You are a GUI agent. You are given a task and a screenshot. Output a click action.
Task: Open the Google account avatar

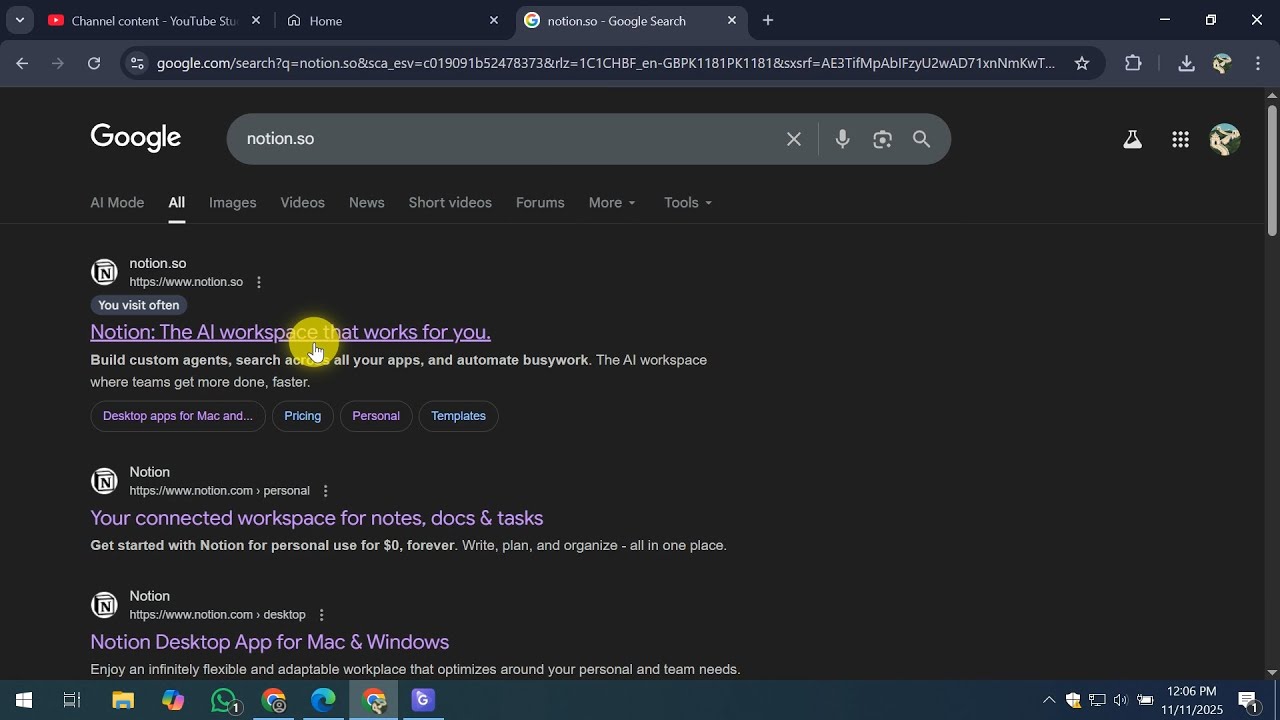[1224, 140]
